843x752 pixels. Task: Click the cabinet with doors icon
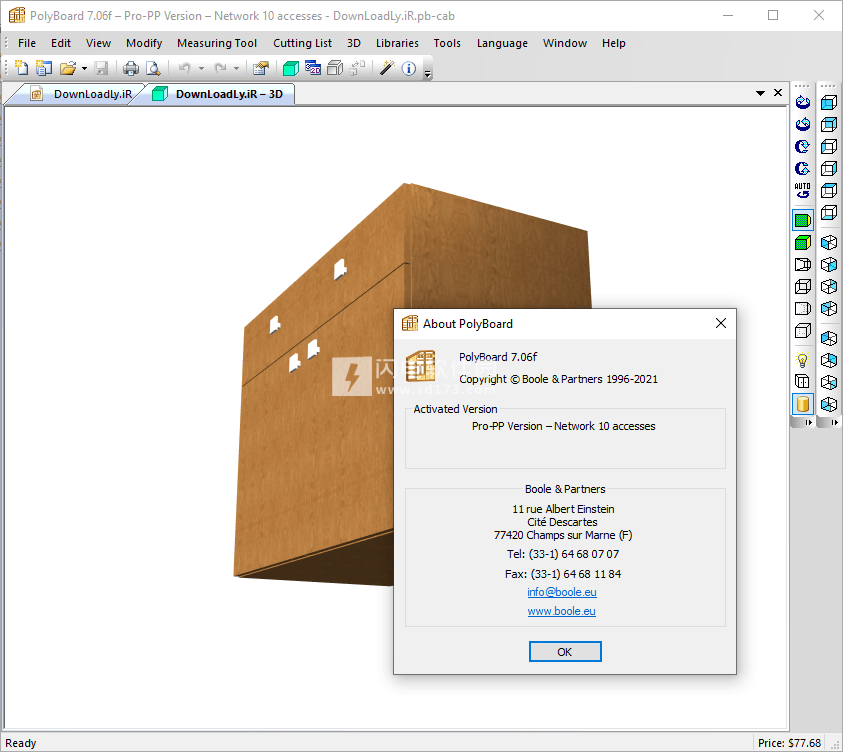[x=803, y=382]
